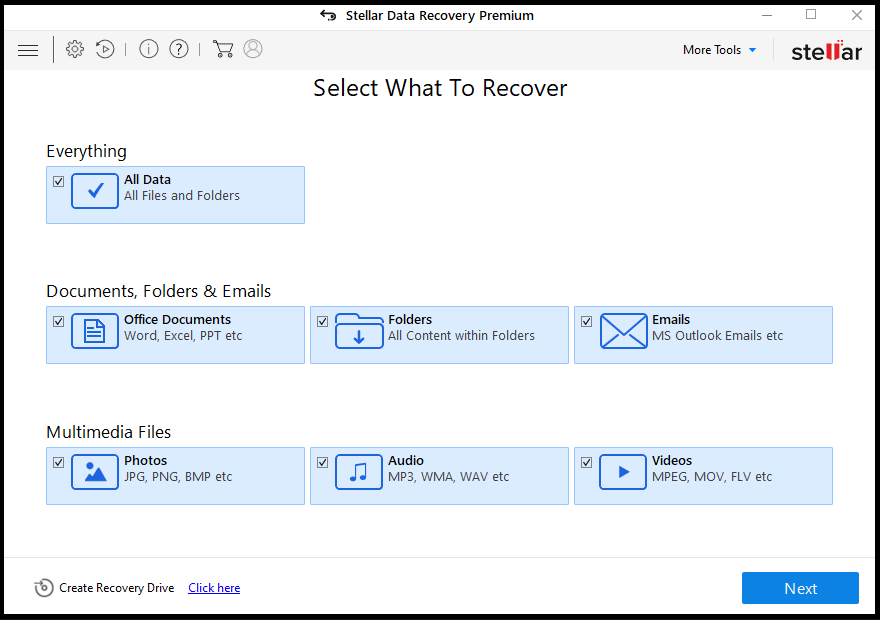880x620 pixels.
Task: Toggle the Photos checkbox
Action: click(58, 462)
